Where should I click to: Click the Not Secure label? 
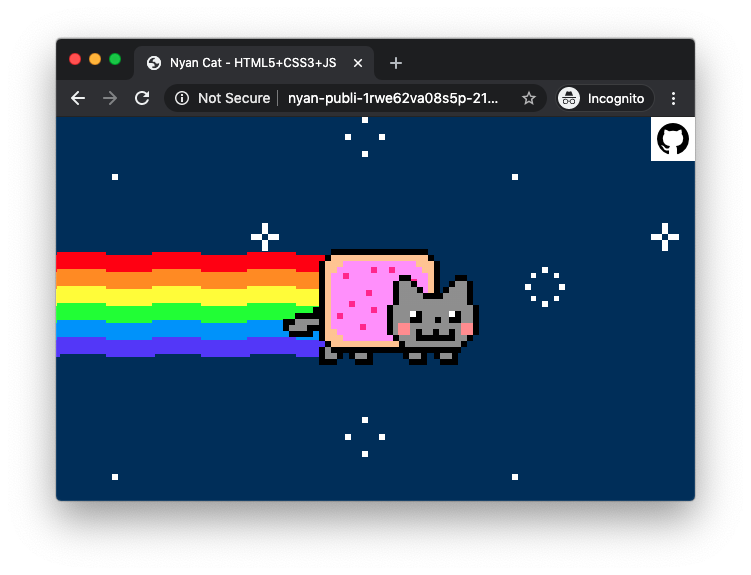(x=234, y=98)
